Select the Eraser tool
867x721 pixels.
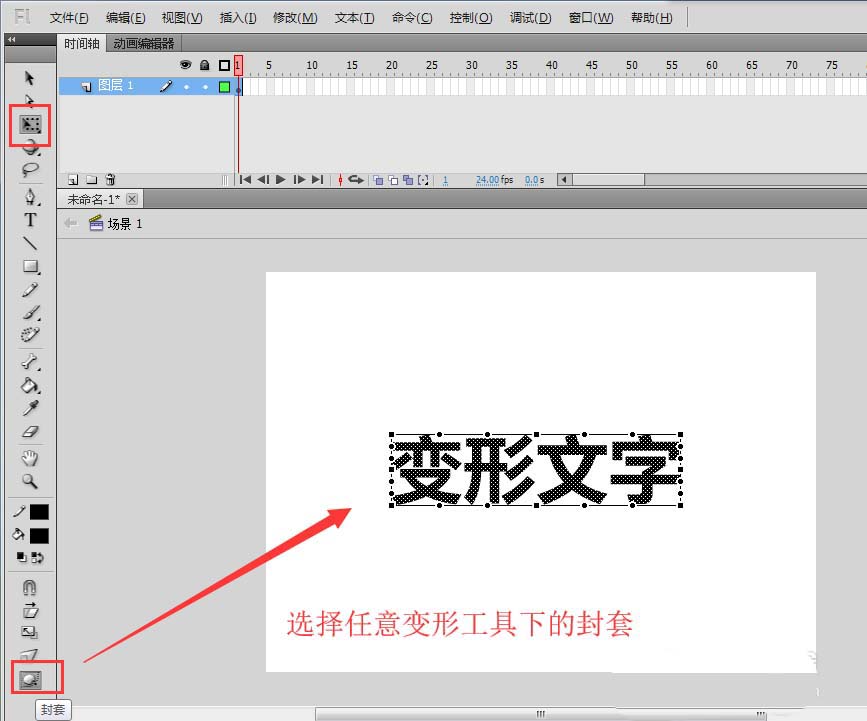tap(30, 431)
